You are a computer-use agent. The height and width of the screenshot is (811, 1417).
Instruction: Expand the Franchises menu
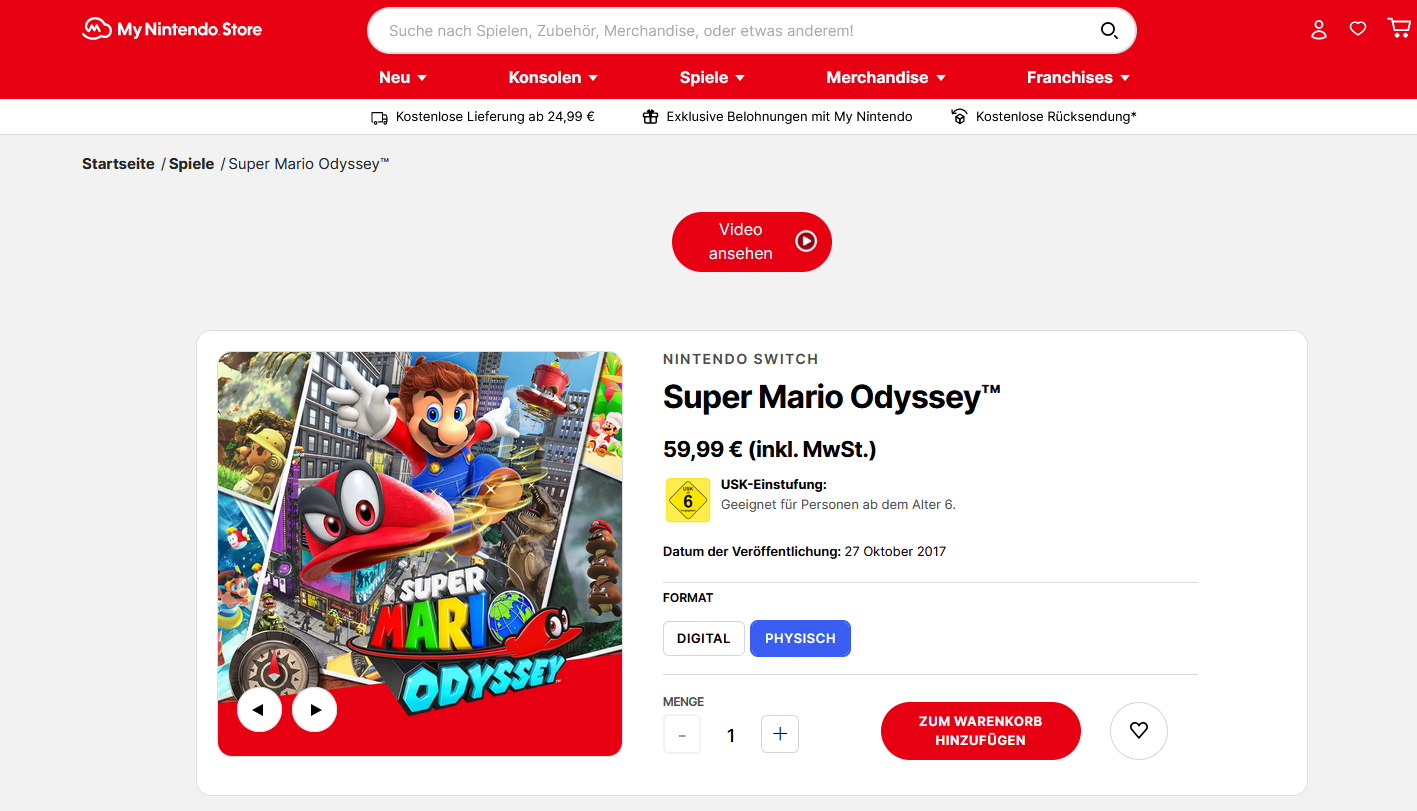1078,77
